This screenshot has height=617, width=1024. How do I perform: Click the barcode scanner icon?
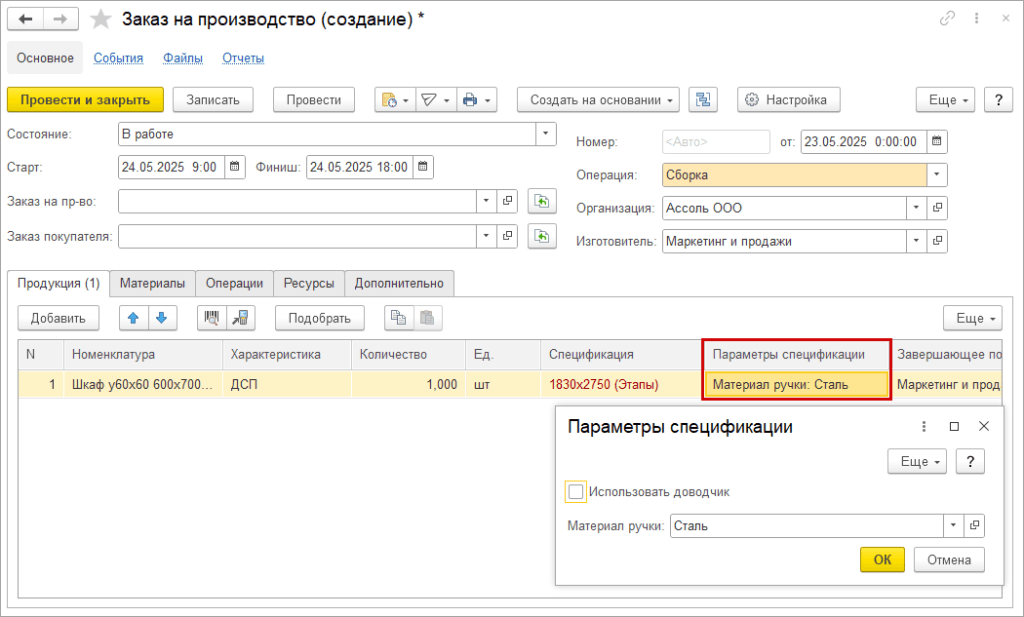212,318
